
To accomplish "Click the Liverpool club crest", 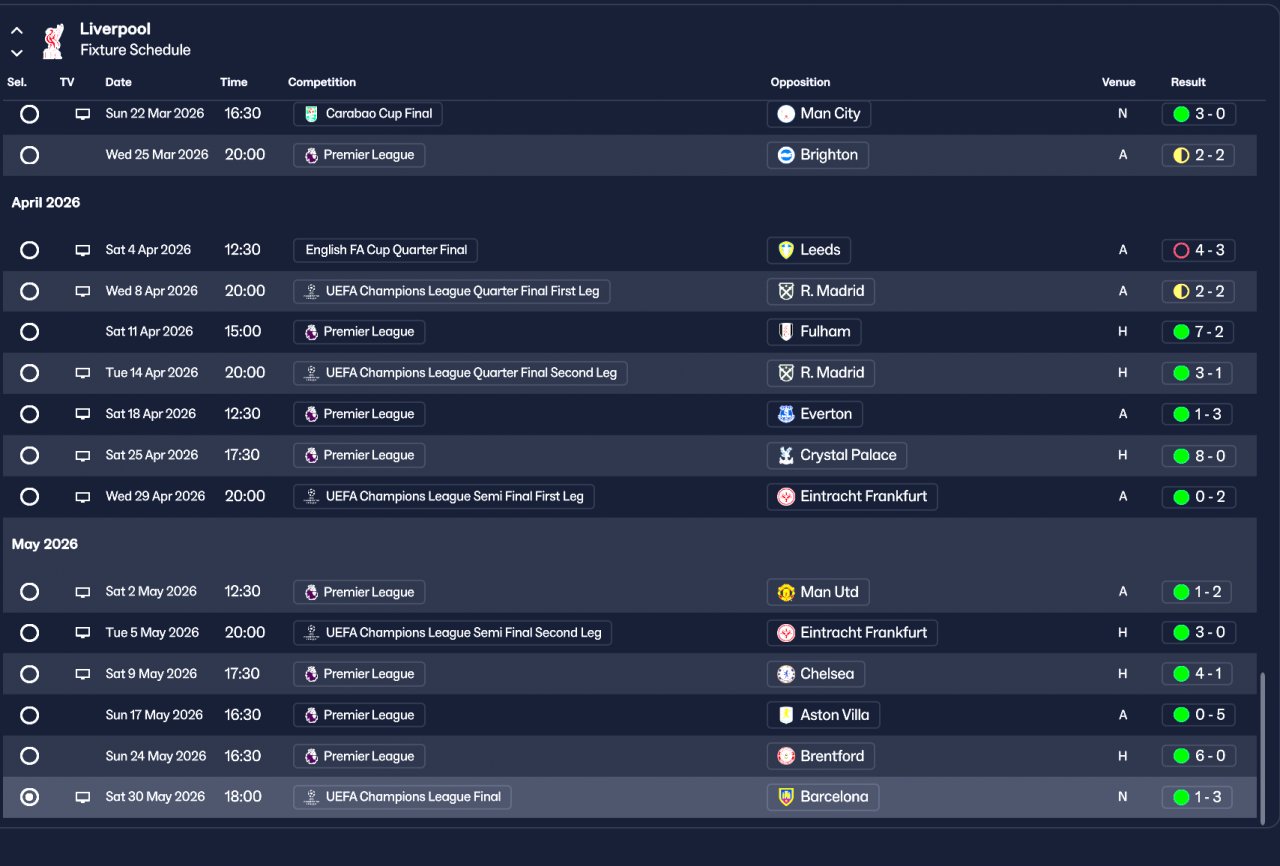I will pos(53,40).
